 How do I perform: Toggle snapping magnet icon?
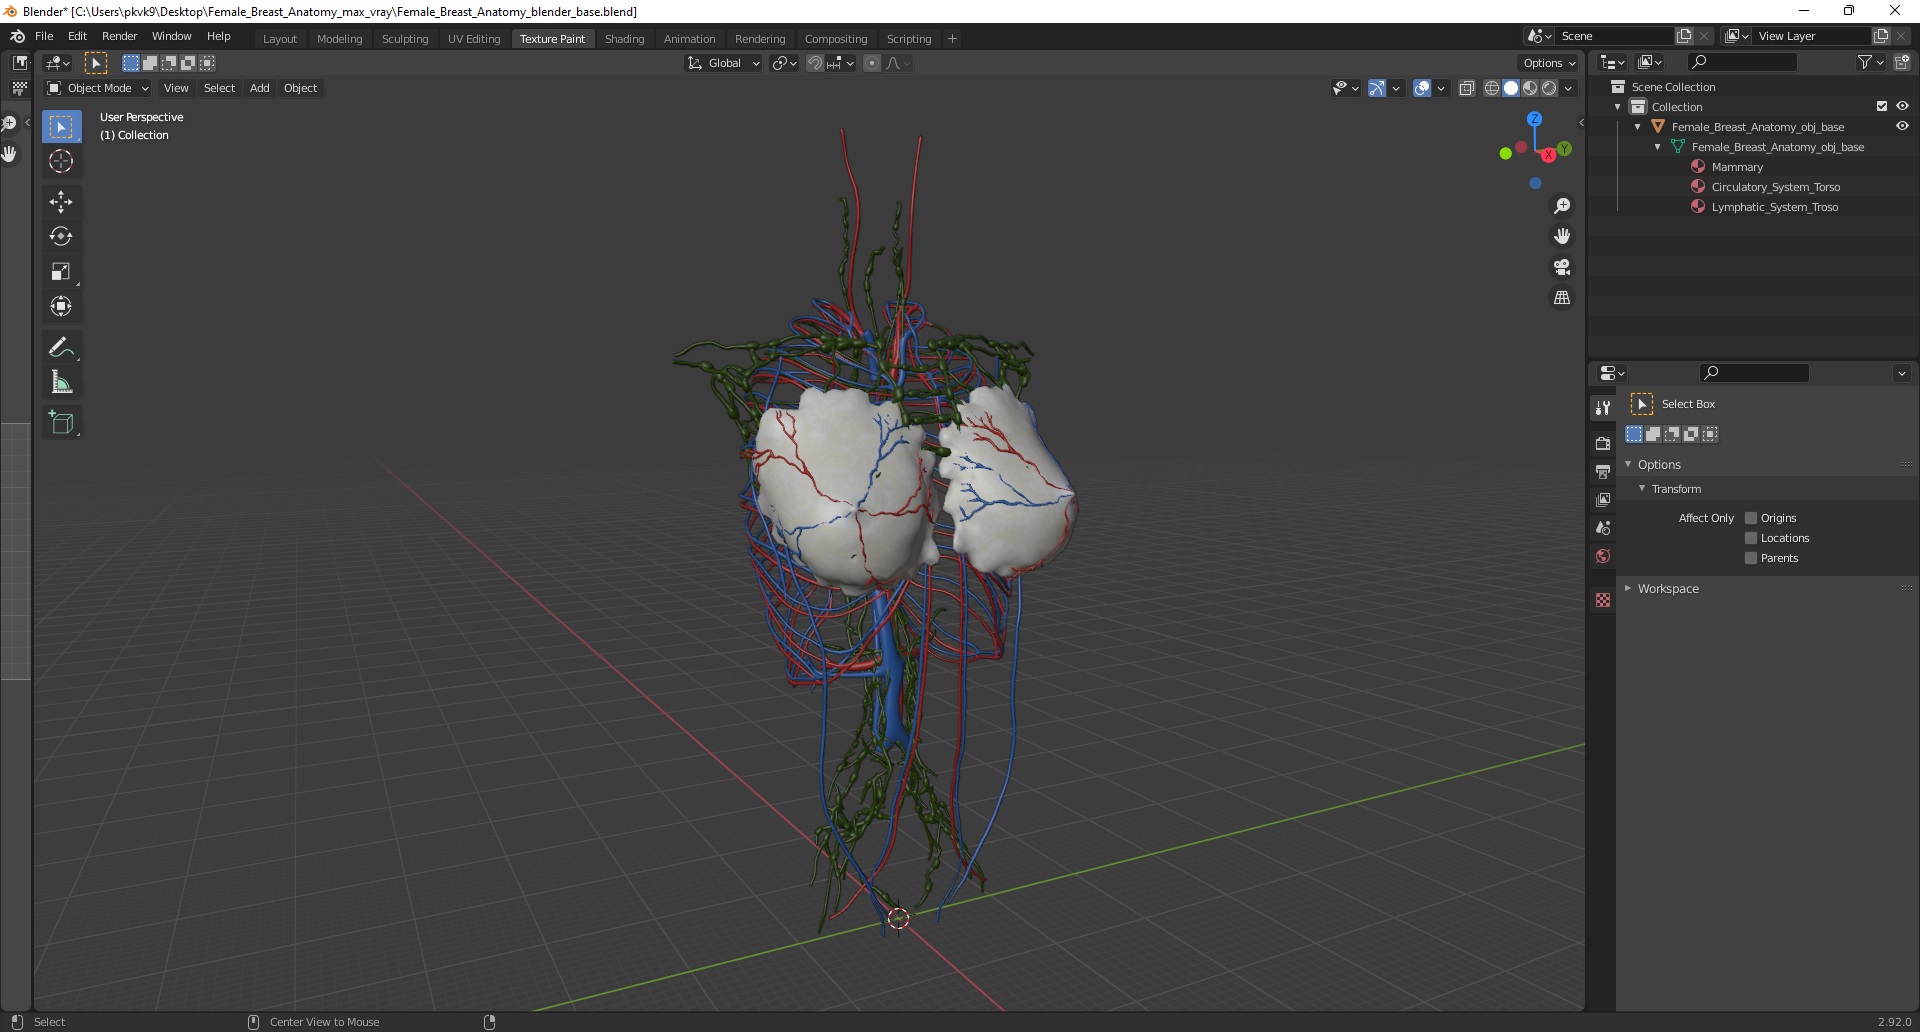click(x=814, y=63)
